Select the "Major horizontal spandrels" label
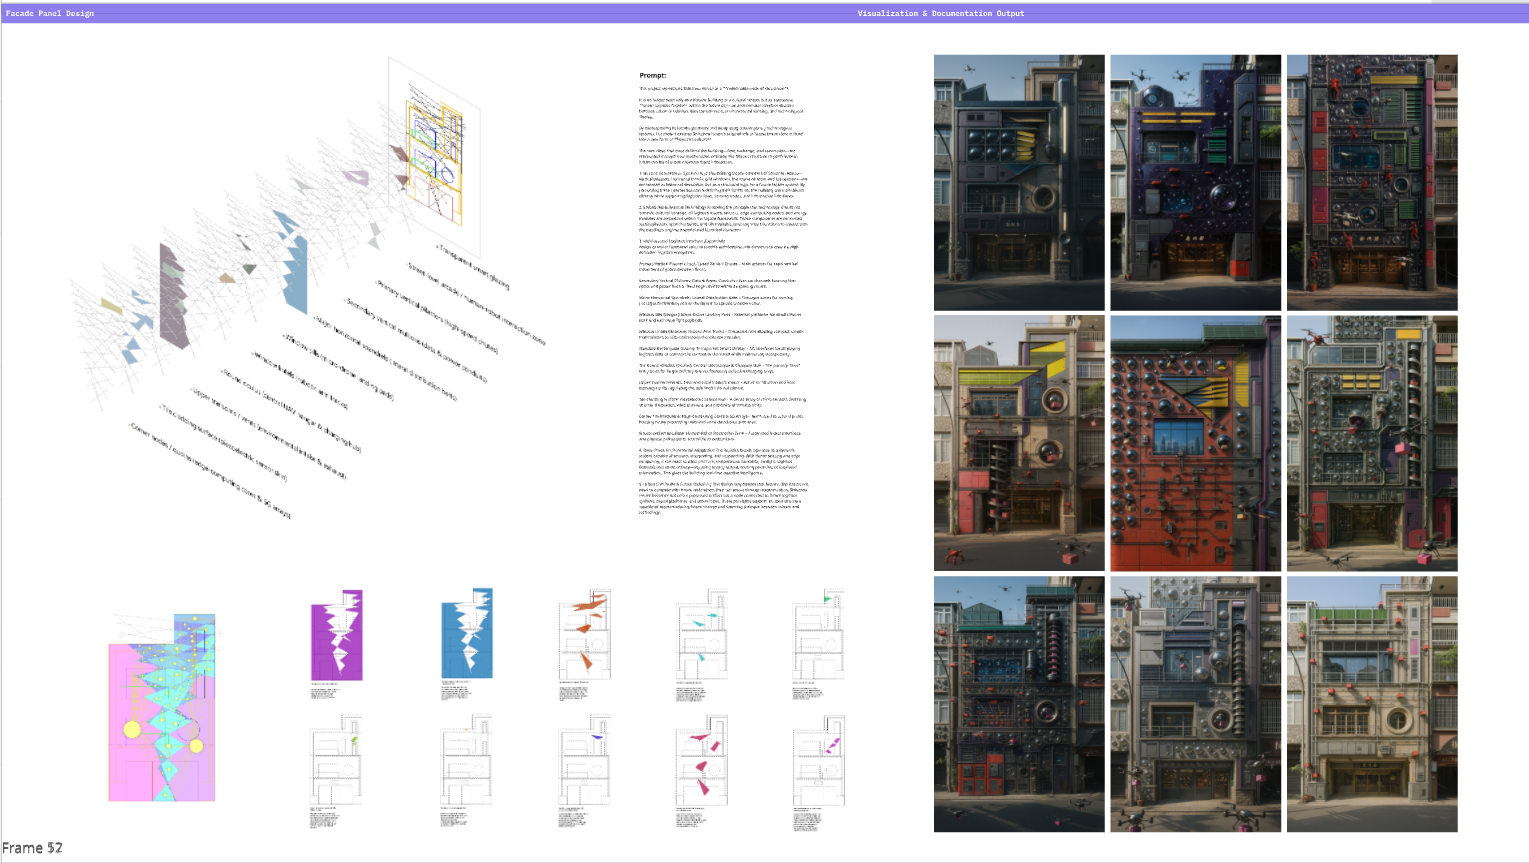Viewport: 1529px width, 863px height. pyautogui.click(x=386, y=359)
